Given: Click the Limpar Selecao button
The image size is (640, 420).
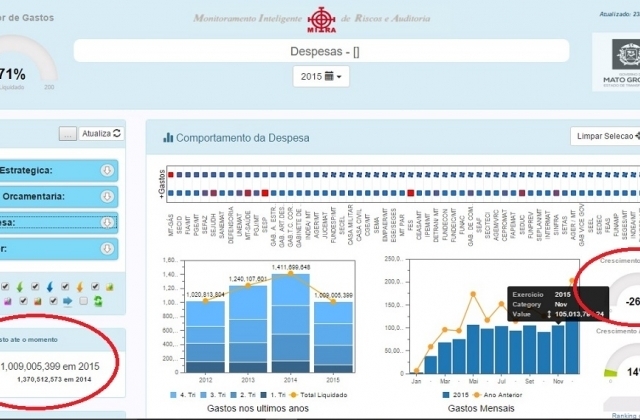Looking at the screenshot, I should click(x=605, y=136).
